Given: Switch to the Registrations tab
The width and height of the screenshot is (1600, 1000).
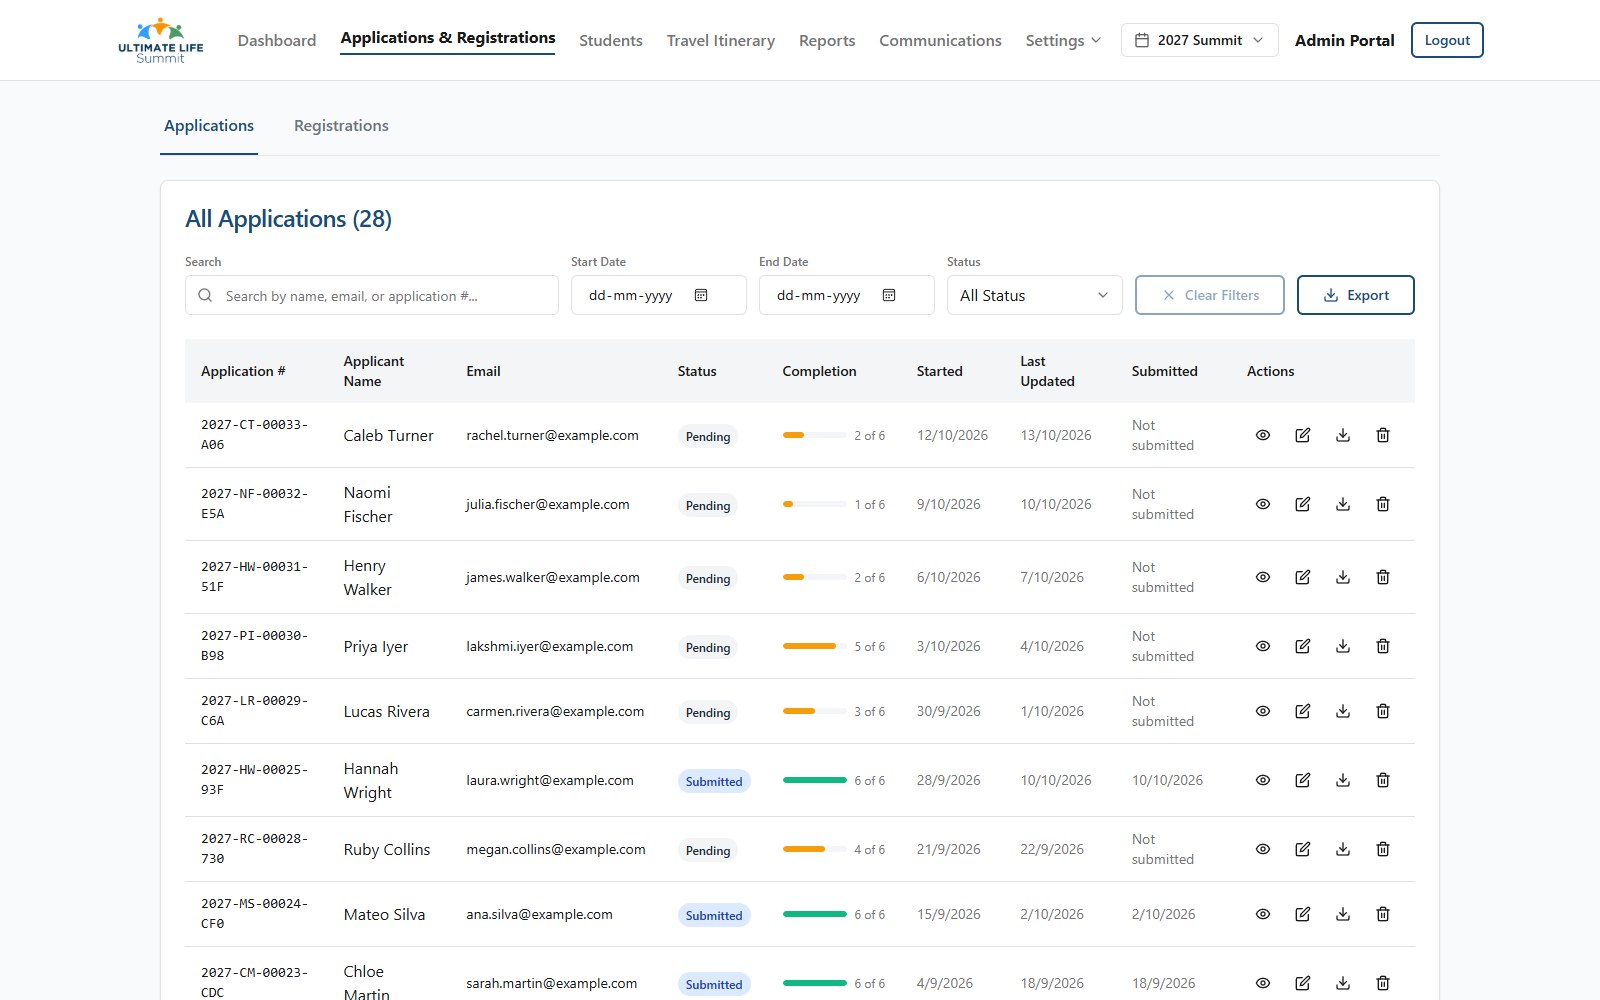Looking at the screenshot, I should pyautogui.click(x=341, y=126).
